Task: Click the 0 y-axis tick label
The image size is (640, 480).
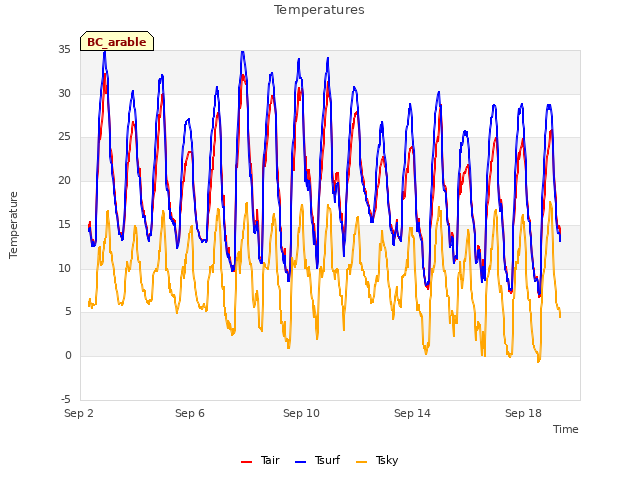Action: click(68, 356)
